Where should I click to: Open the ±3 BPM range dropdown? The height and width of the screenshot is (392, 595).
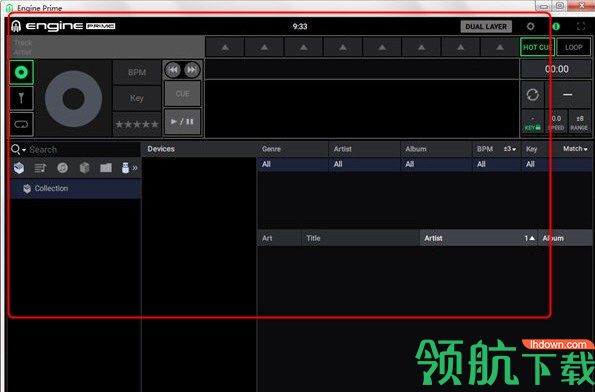click(510, 149)
